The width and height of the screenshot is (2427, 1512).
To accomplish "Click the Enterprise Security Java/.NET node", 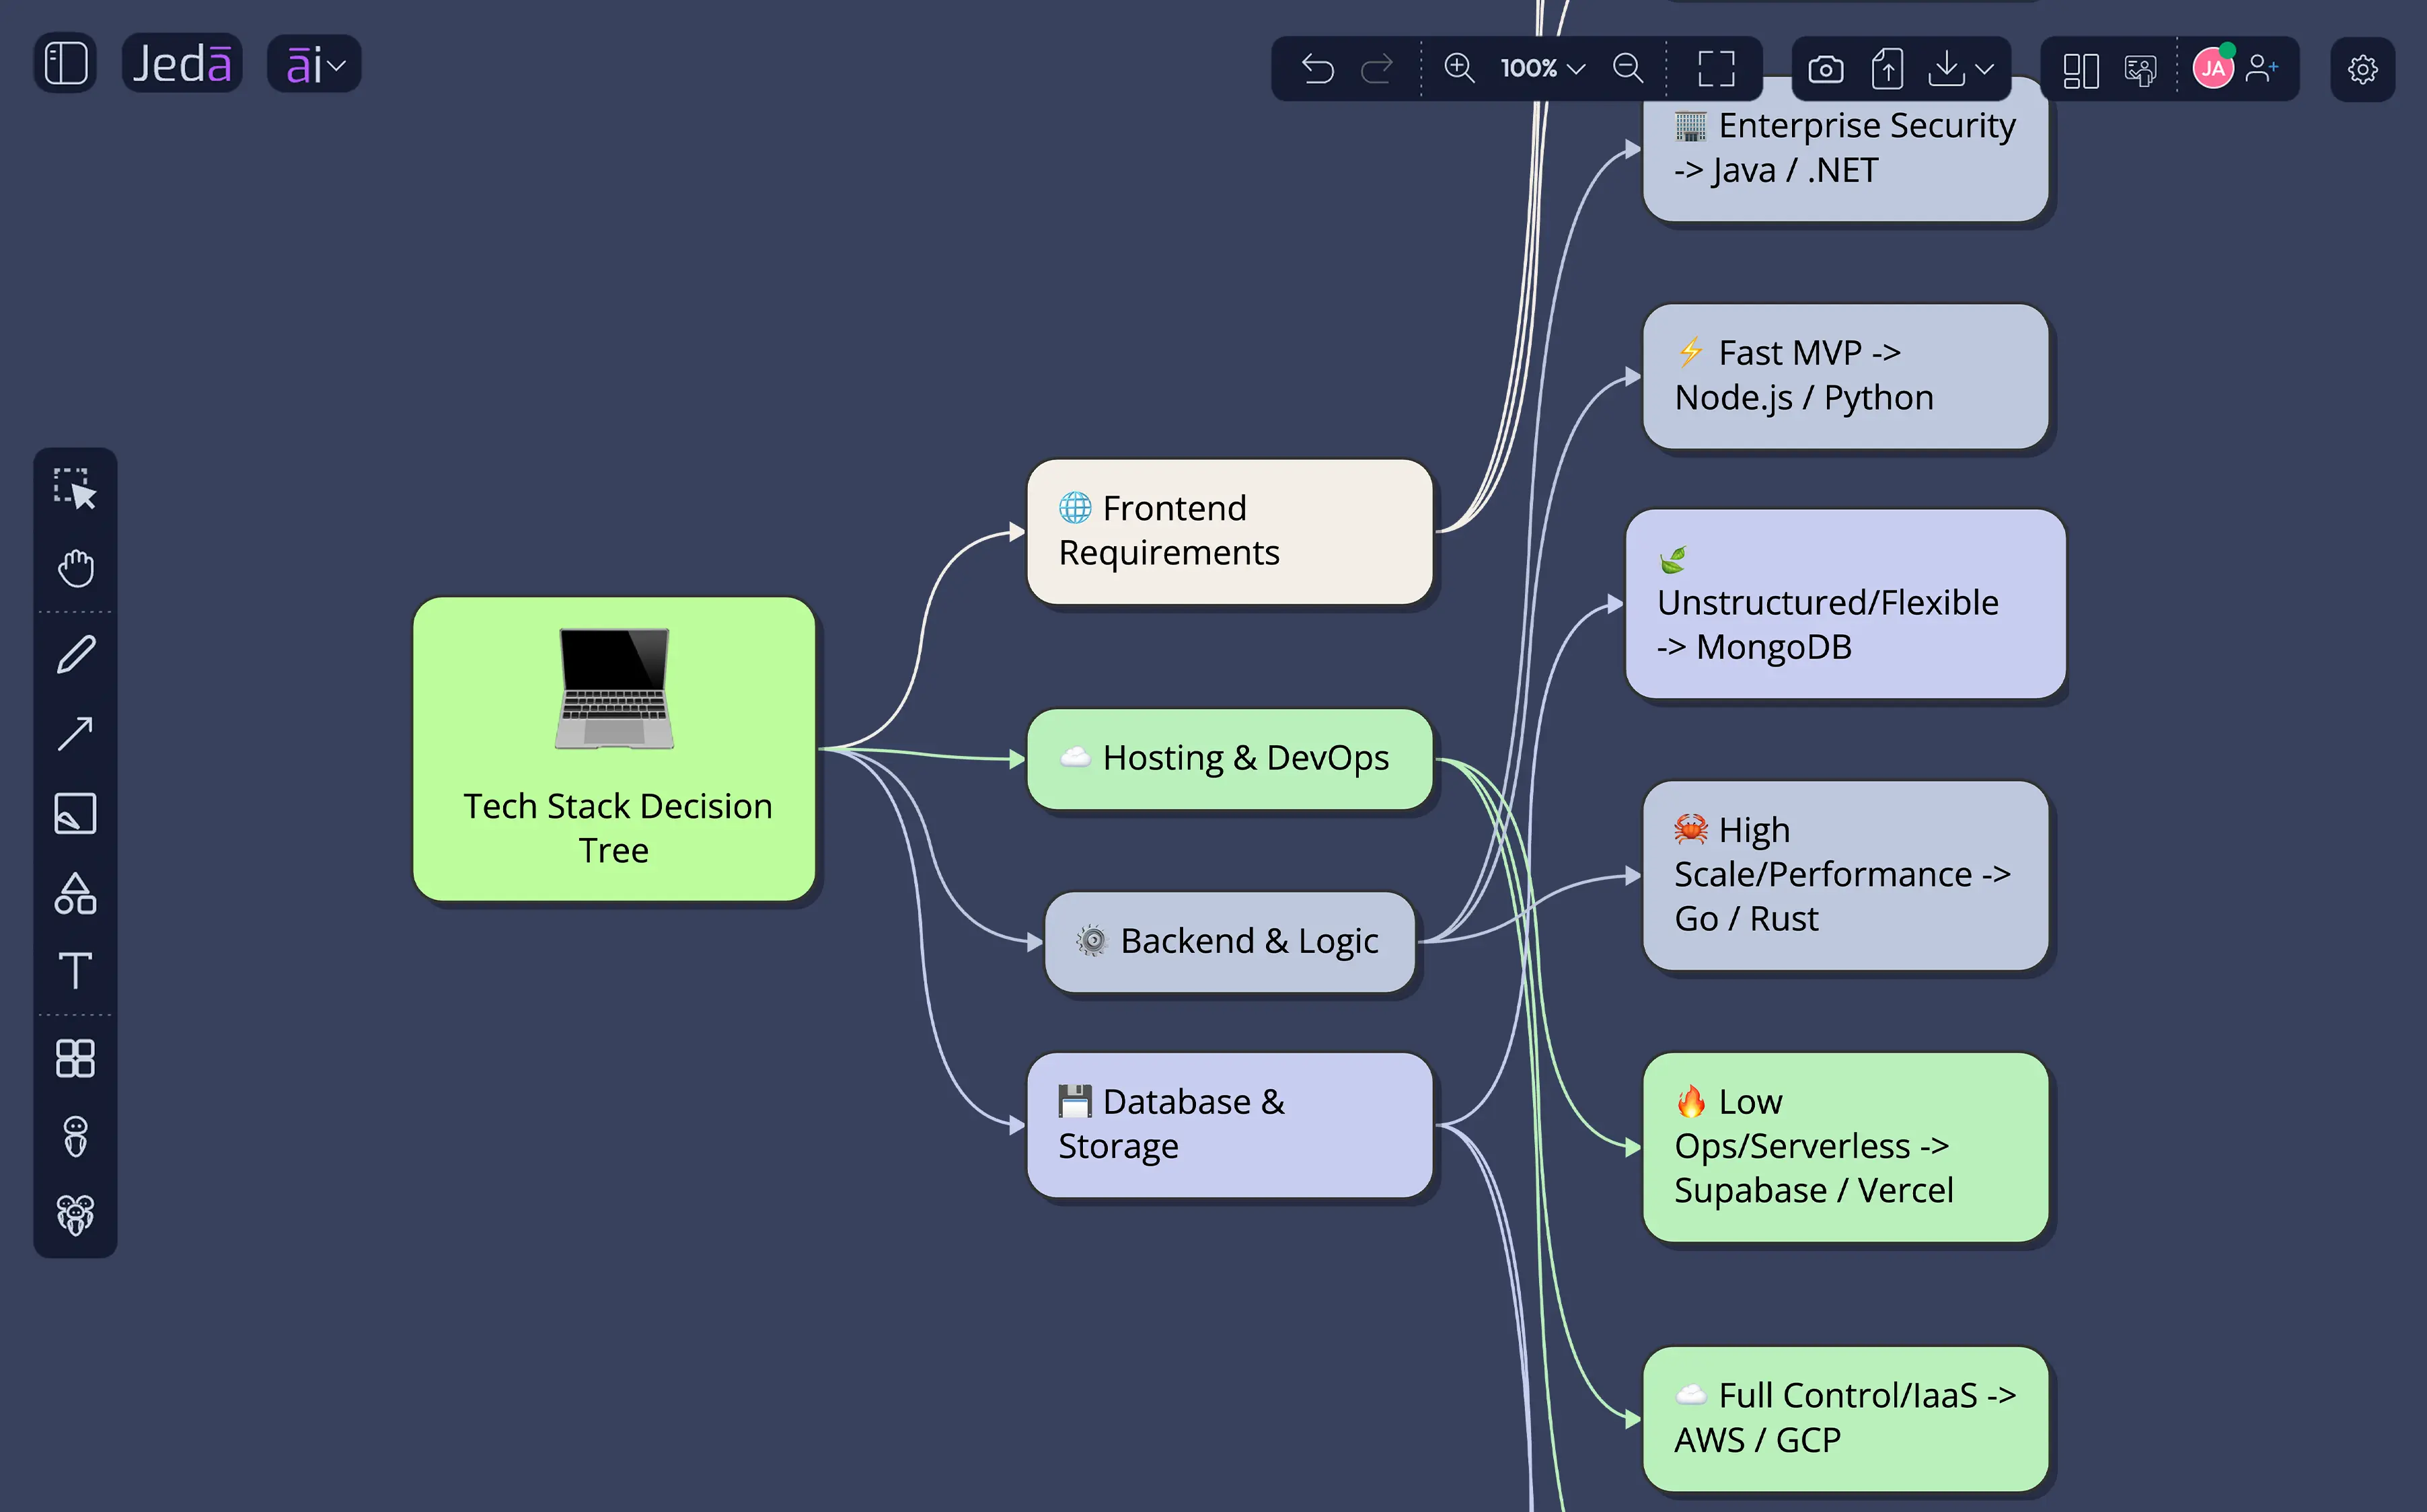I will coord(1846,150).
